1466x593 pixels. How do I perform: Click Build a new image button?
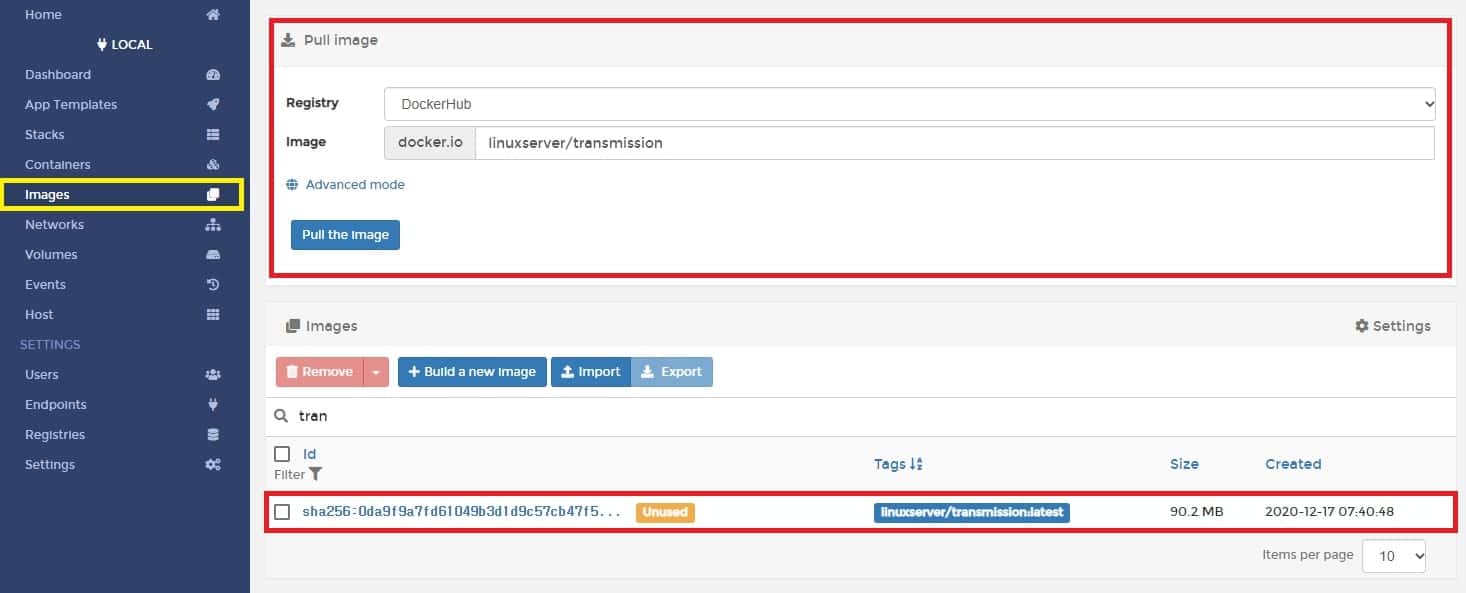point(472,372)
